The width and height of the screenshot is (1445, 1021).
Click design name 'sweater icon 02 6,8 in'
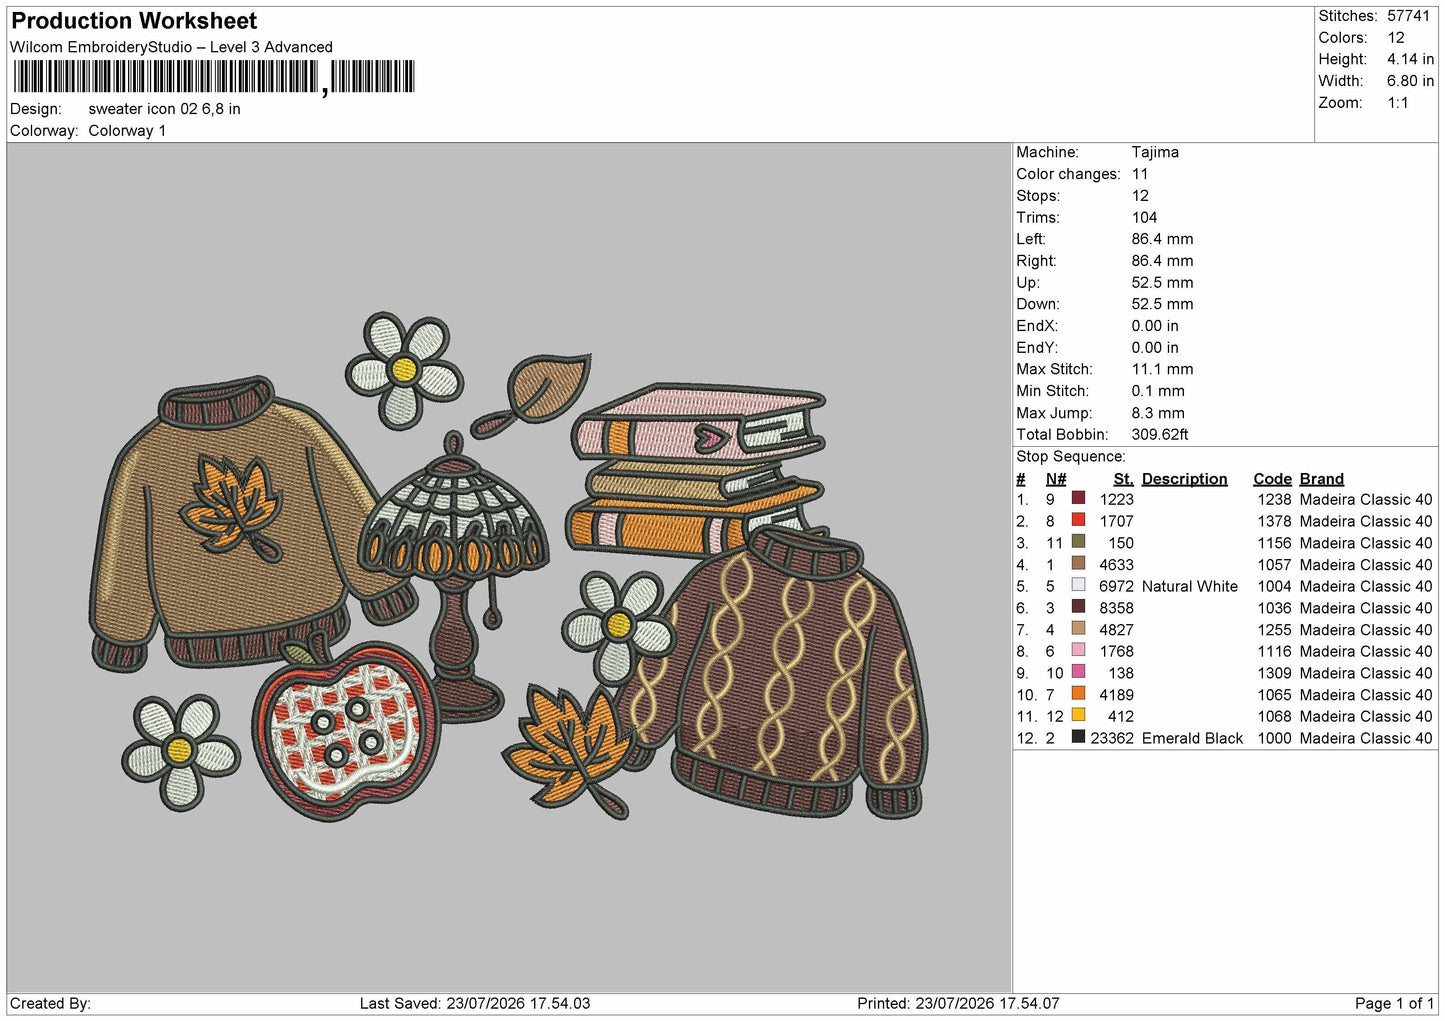(164, 109)
